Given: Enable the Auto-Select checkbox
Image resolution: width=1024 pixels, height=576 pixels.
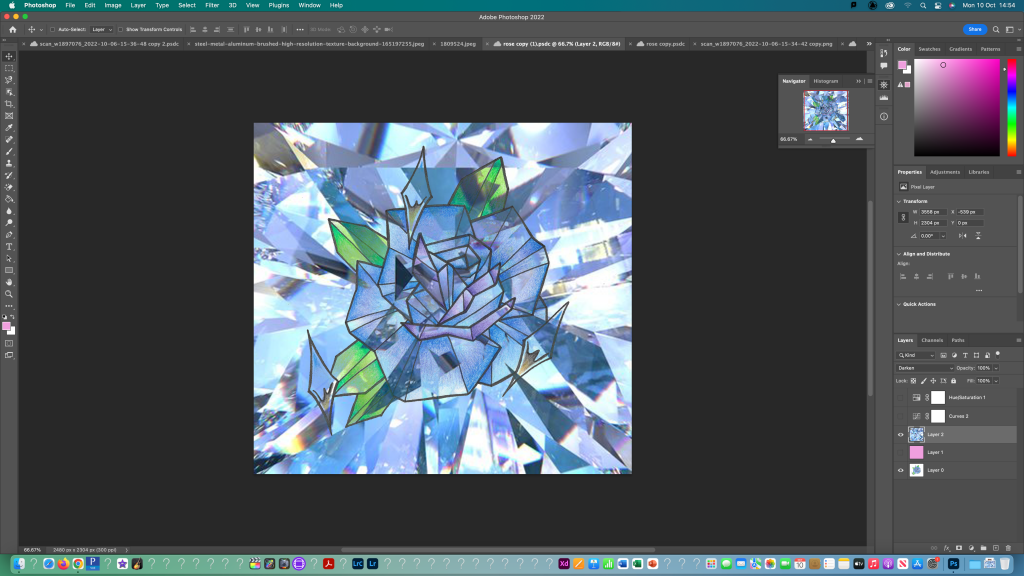Looking at the screenshot, I should (54, 30).
